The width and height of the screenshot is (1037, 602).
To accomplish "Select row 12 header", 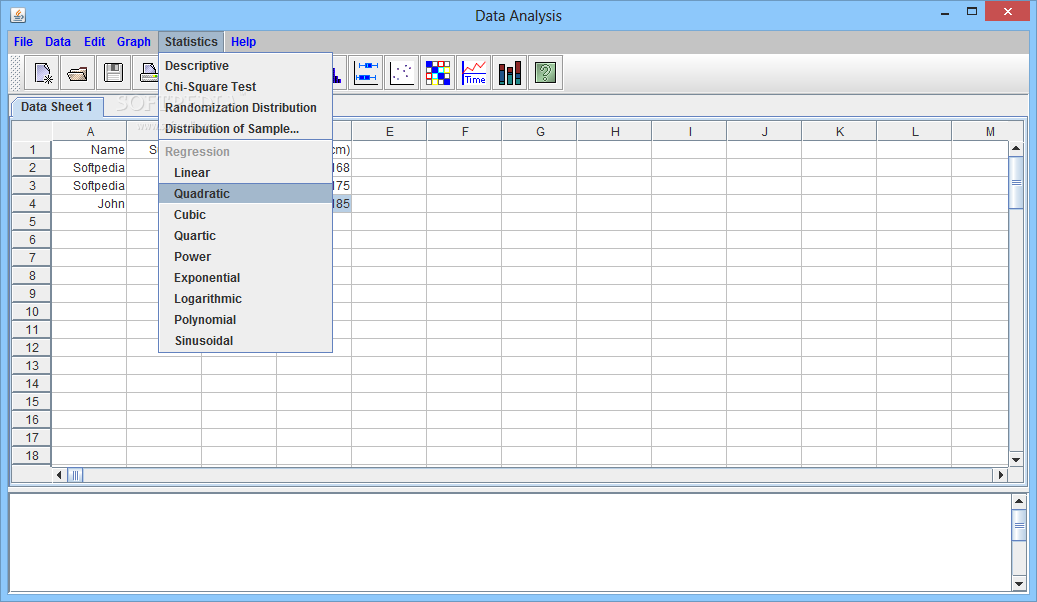I will 32,347.
